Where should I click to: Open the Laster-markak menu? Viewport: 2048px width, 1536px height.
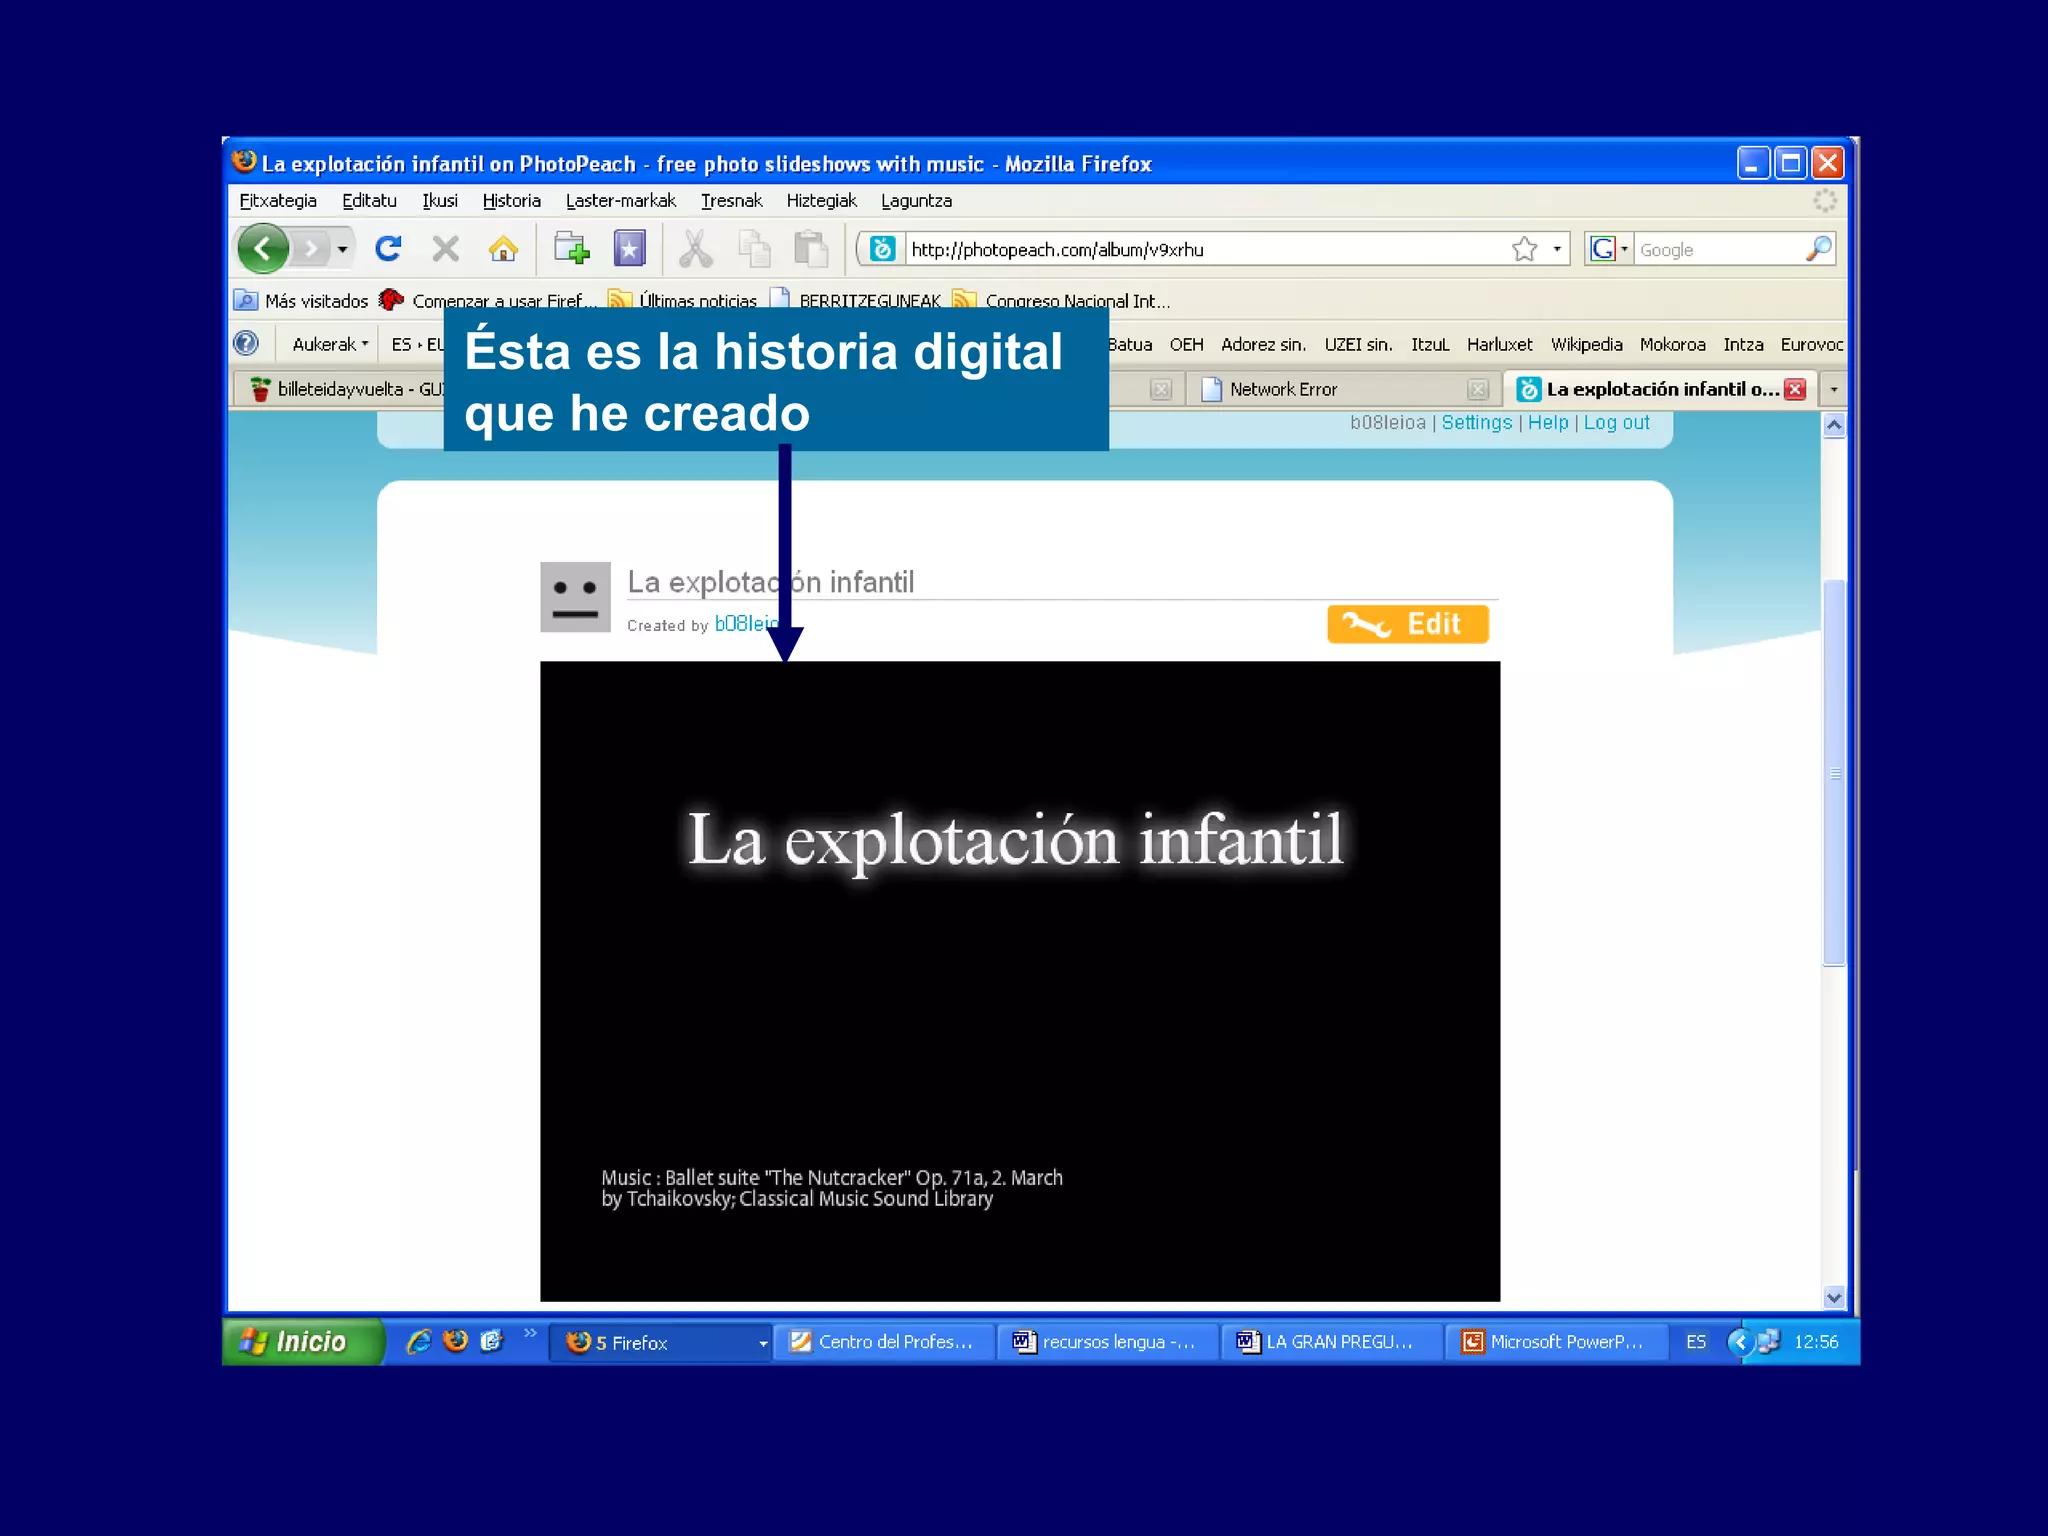[620, 200]
